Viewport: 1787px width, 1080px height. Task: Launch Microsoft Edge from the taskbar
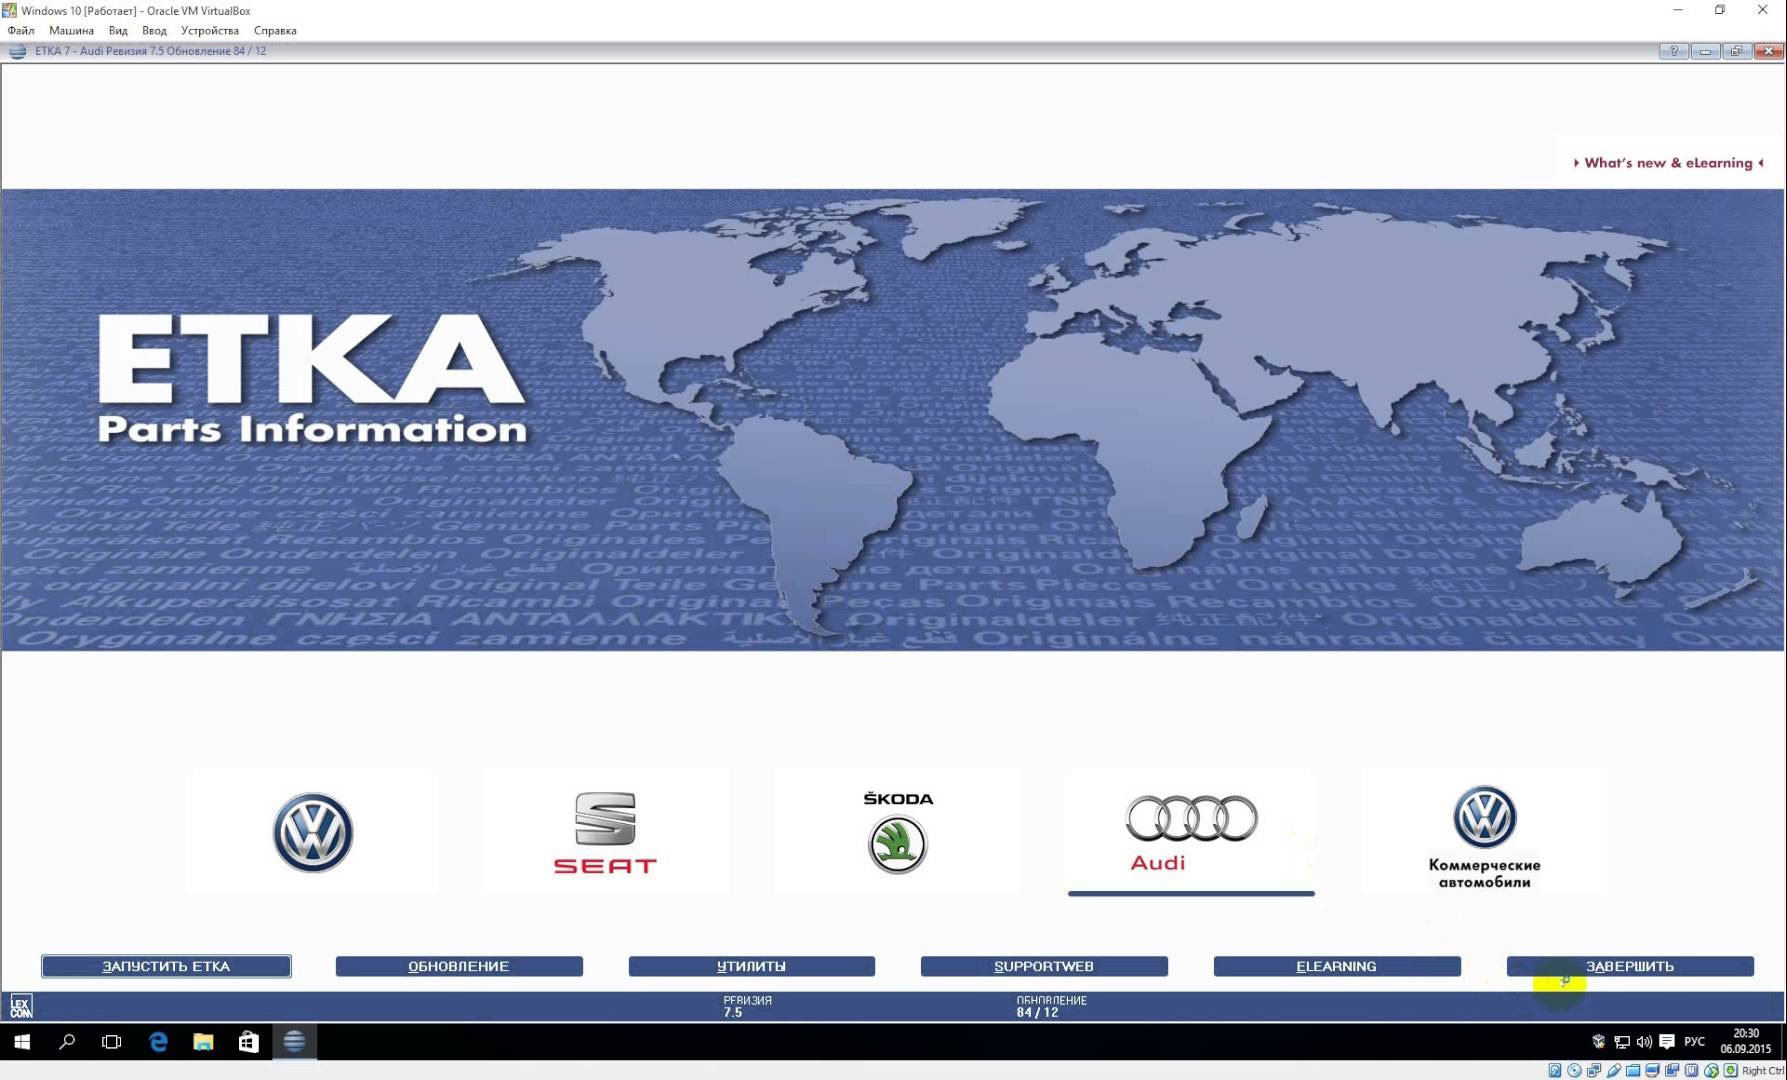[x=158, y=1042]
